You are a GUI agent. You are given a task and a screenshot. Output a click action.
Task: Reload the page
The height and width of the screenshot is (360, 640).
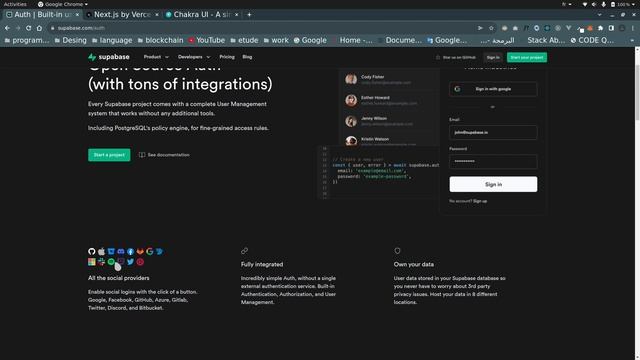29,28
